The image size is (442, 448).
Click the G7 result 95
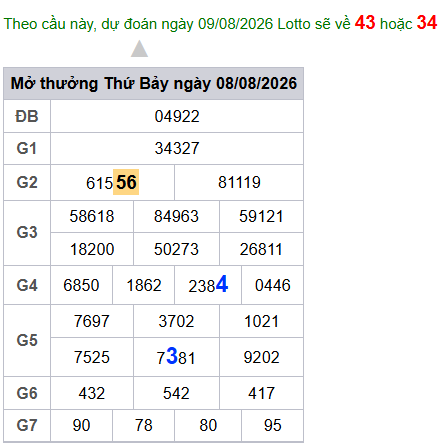(x=273, y=426)
